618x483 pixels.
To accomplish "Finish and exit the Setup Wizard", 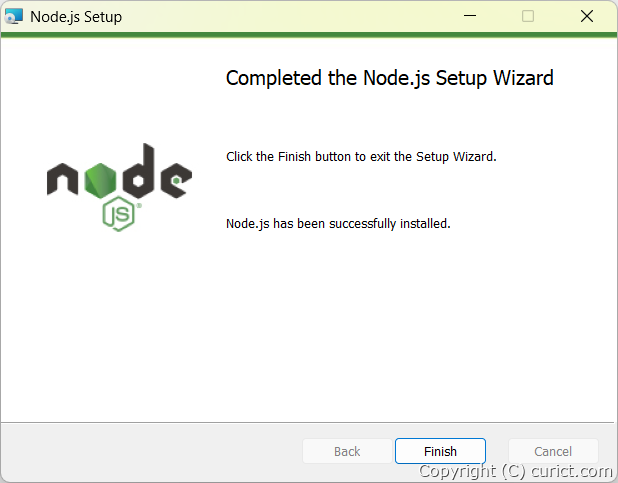I will pos(440,451).
